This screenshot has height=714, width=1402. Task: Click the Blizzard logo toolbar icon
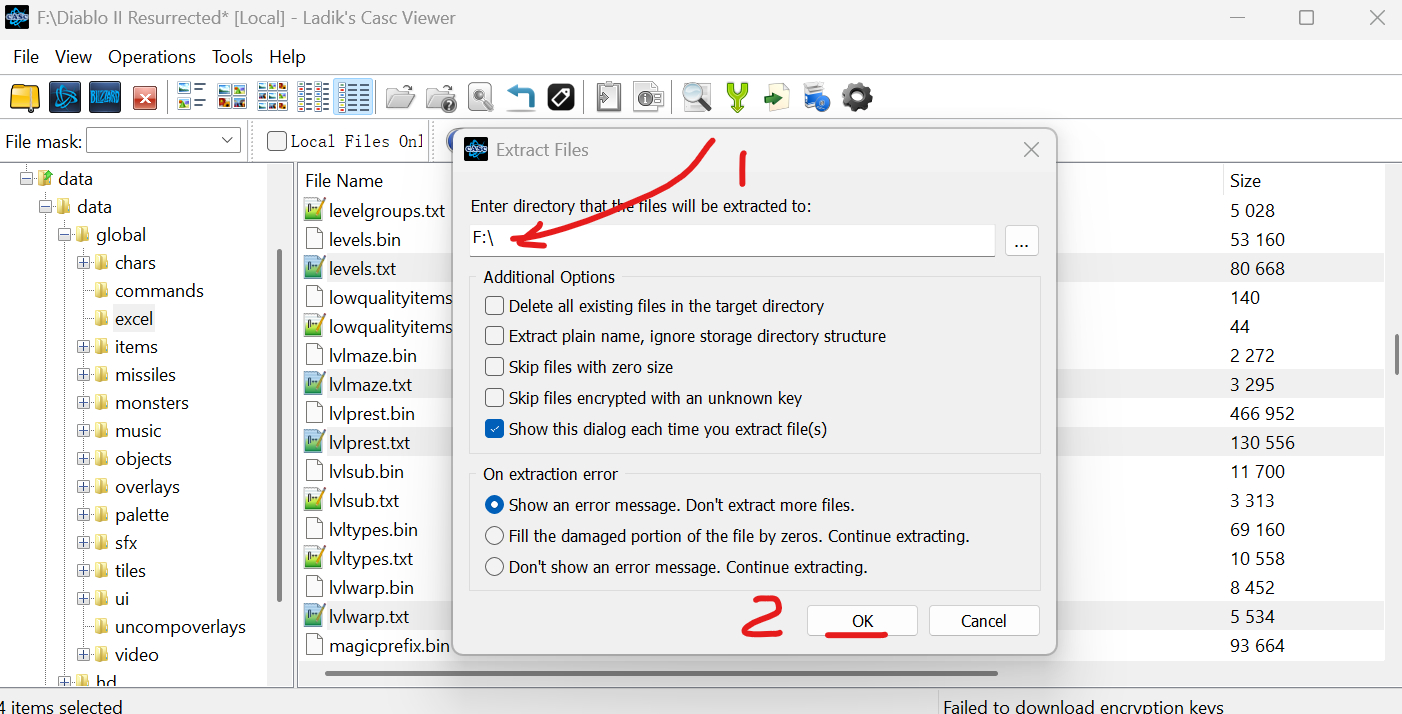pyautogui.click(x=105, y=97)
